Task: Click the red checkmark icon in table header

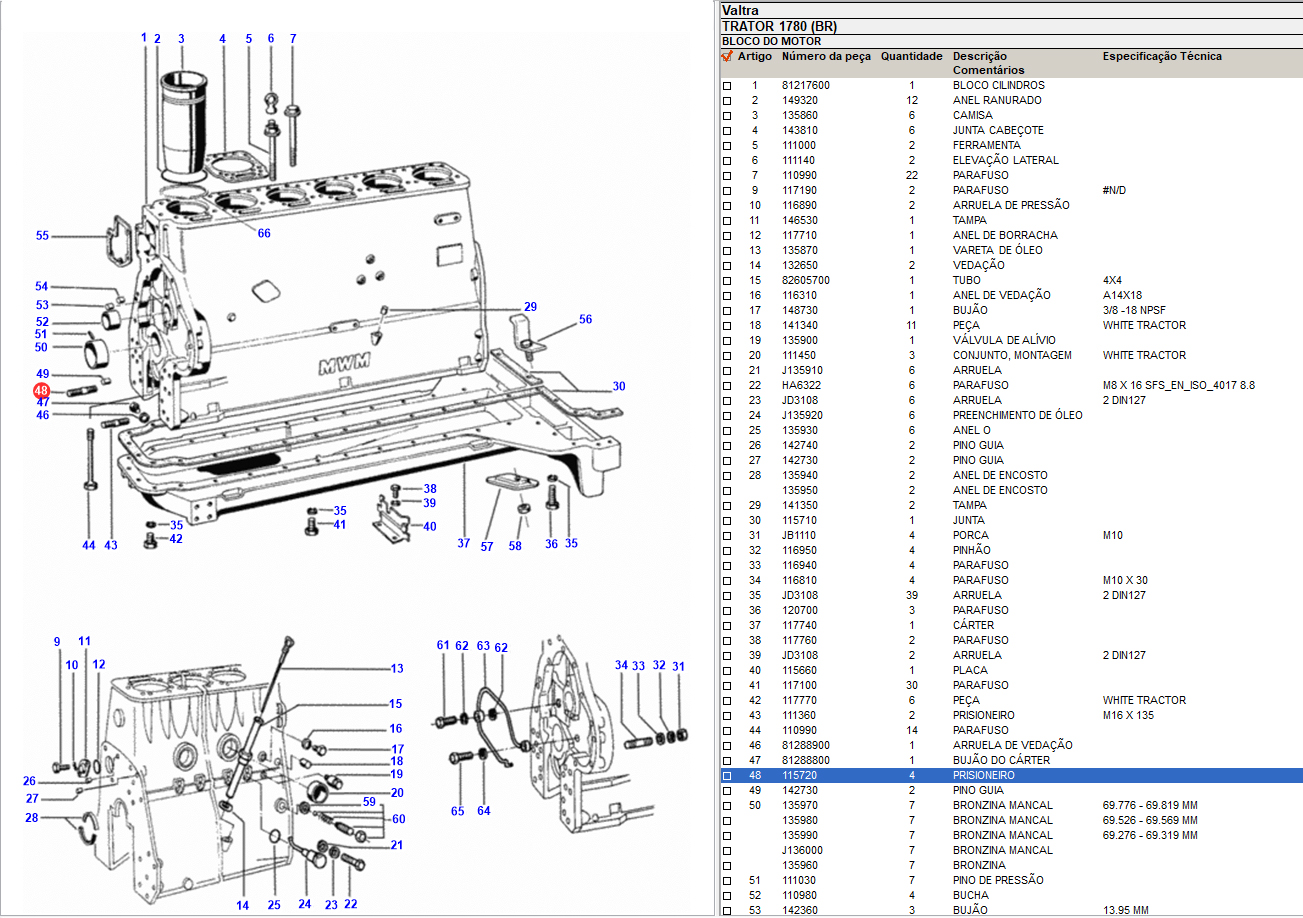Action: coord(727,57)
